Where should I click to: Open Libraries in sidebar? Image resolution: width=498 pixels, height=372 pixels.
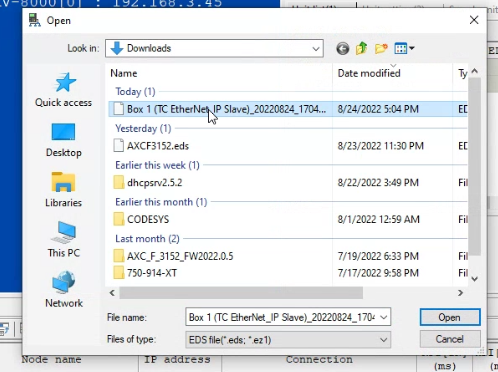63,190
